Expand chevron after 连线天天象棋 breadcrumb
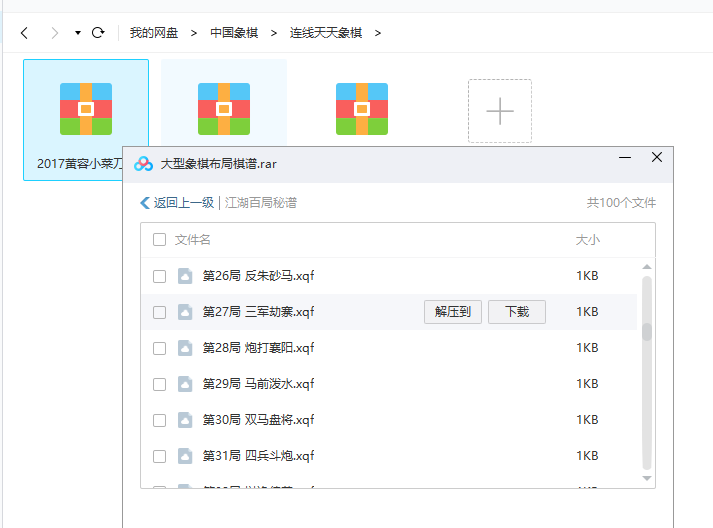713x528 pixels. click(378, 33)
